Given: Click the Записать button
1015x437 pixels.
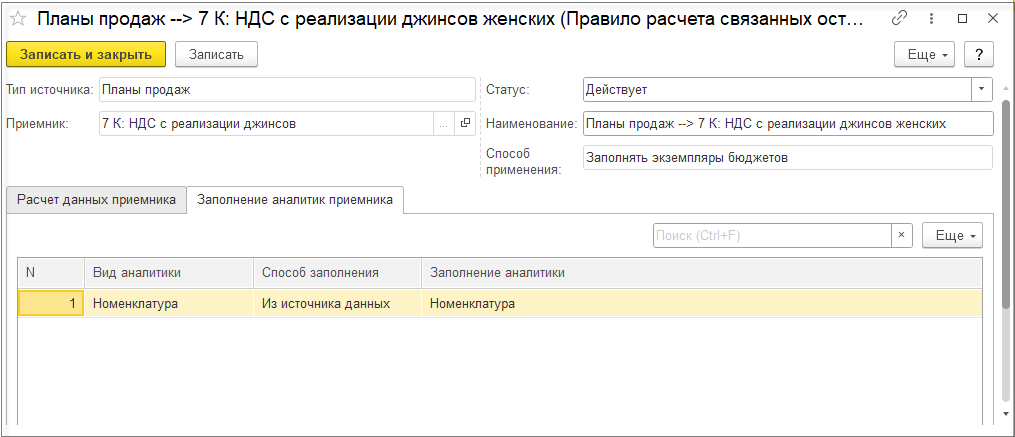Looking at the screenshot, I should tap(216, 54).
